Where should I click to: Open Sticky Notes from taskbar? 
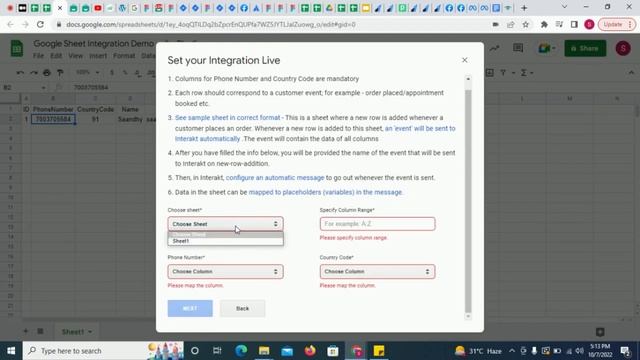pos(379,351)
